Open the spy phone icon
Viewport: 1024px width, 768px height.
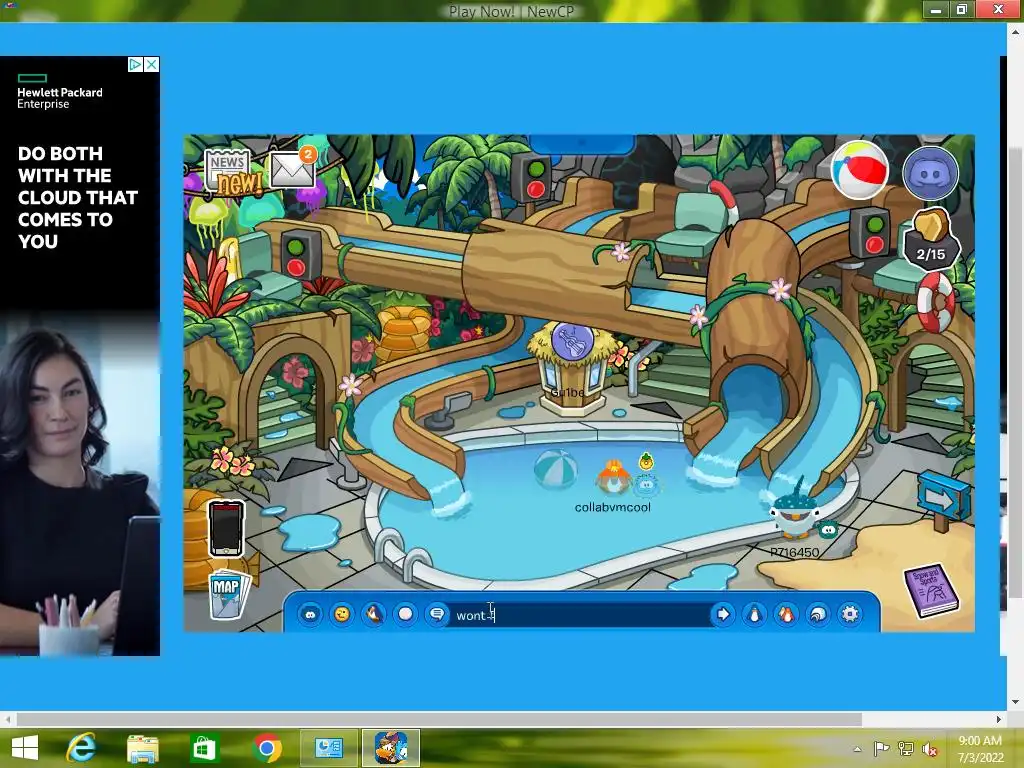(226, 529)
